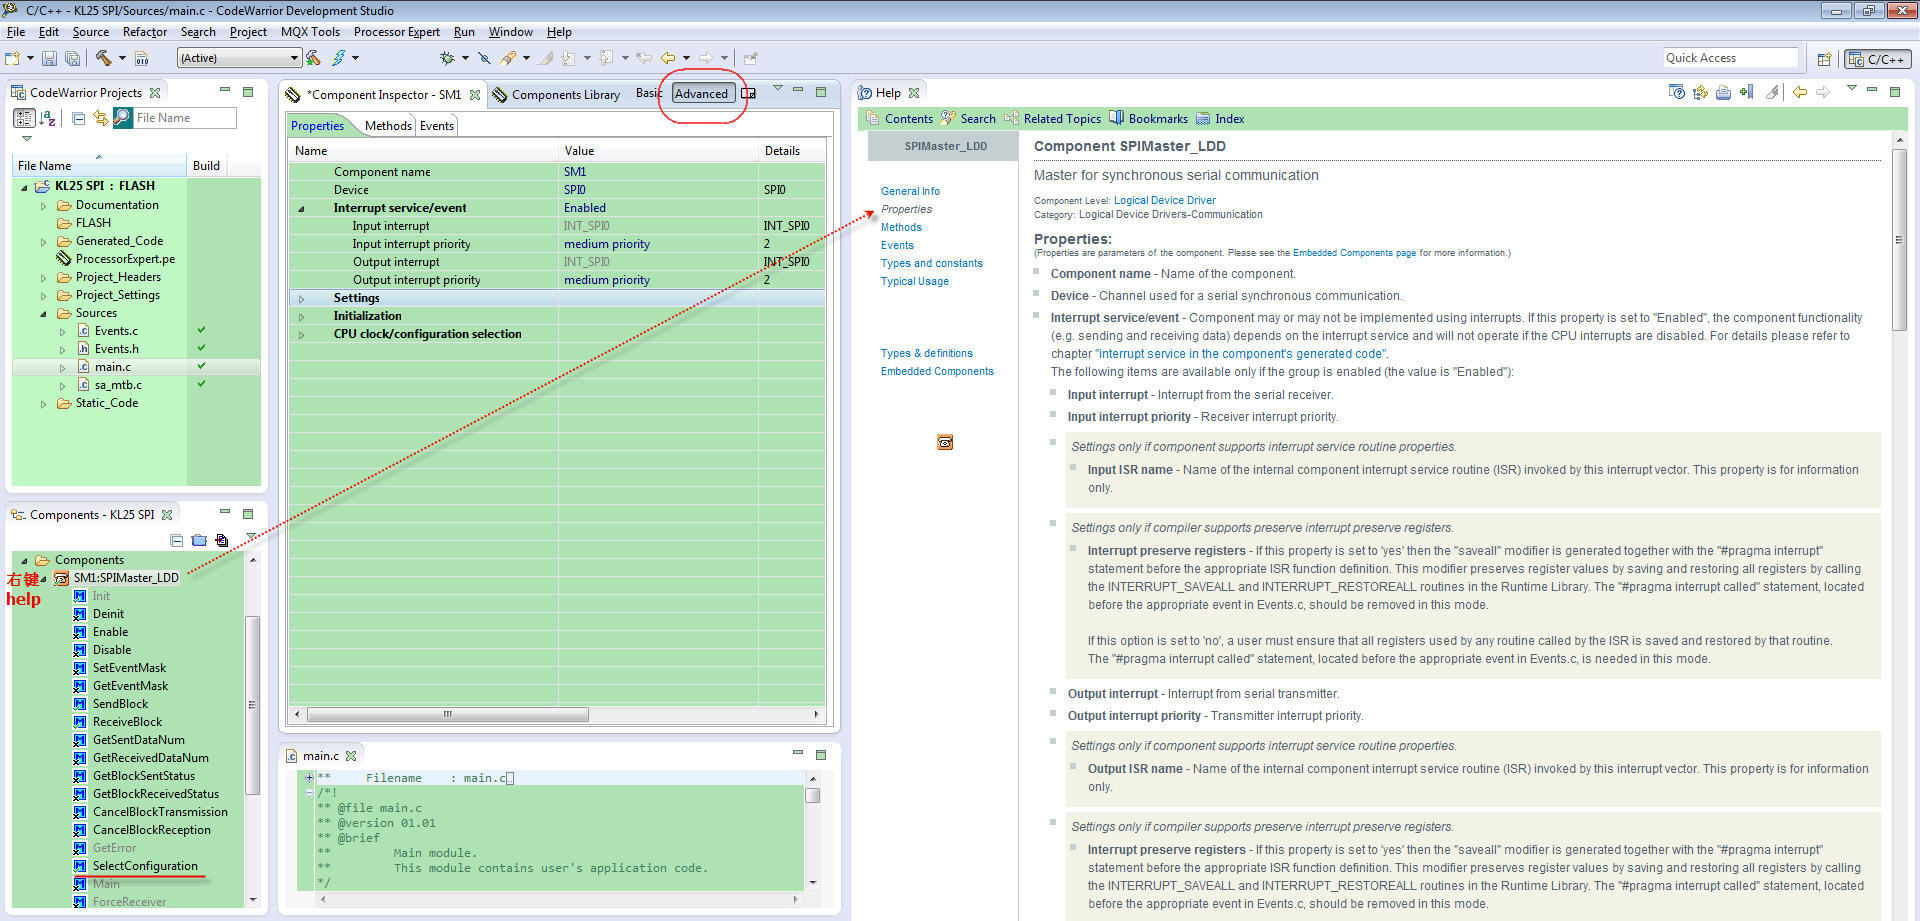Open the Refactor menu

tap(145, 32)
